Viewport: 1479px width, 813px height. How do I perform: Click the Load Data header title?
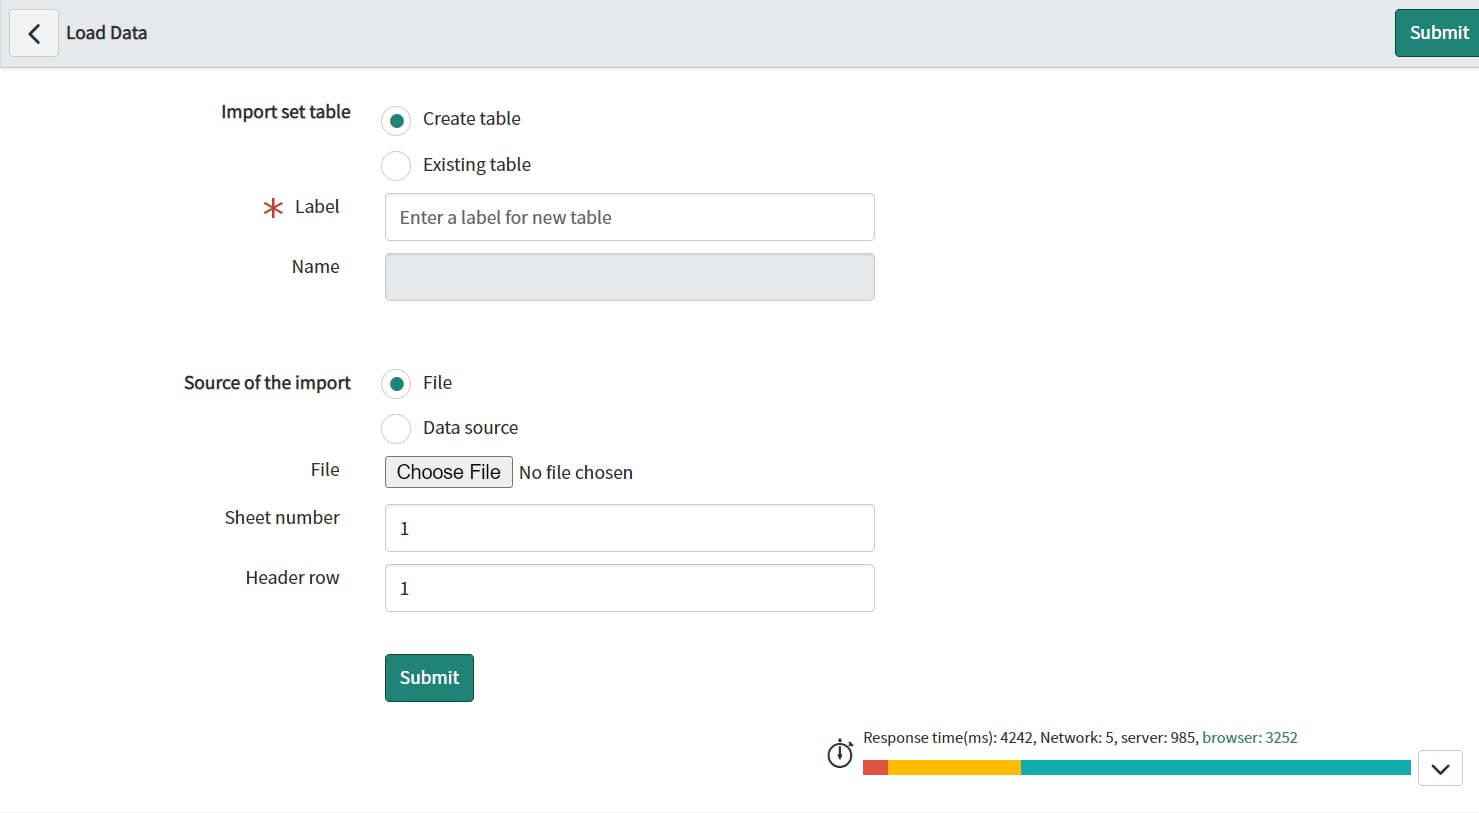click(x=106, y=33)
